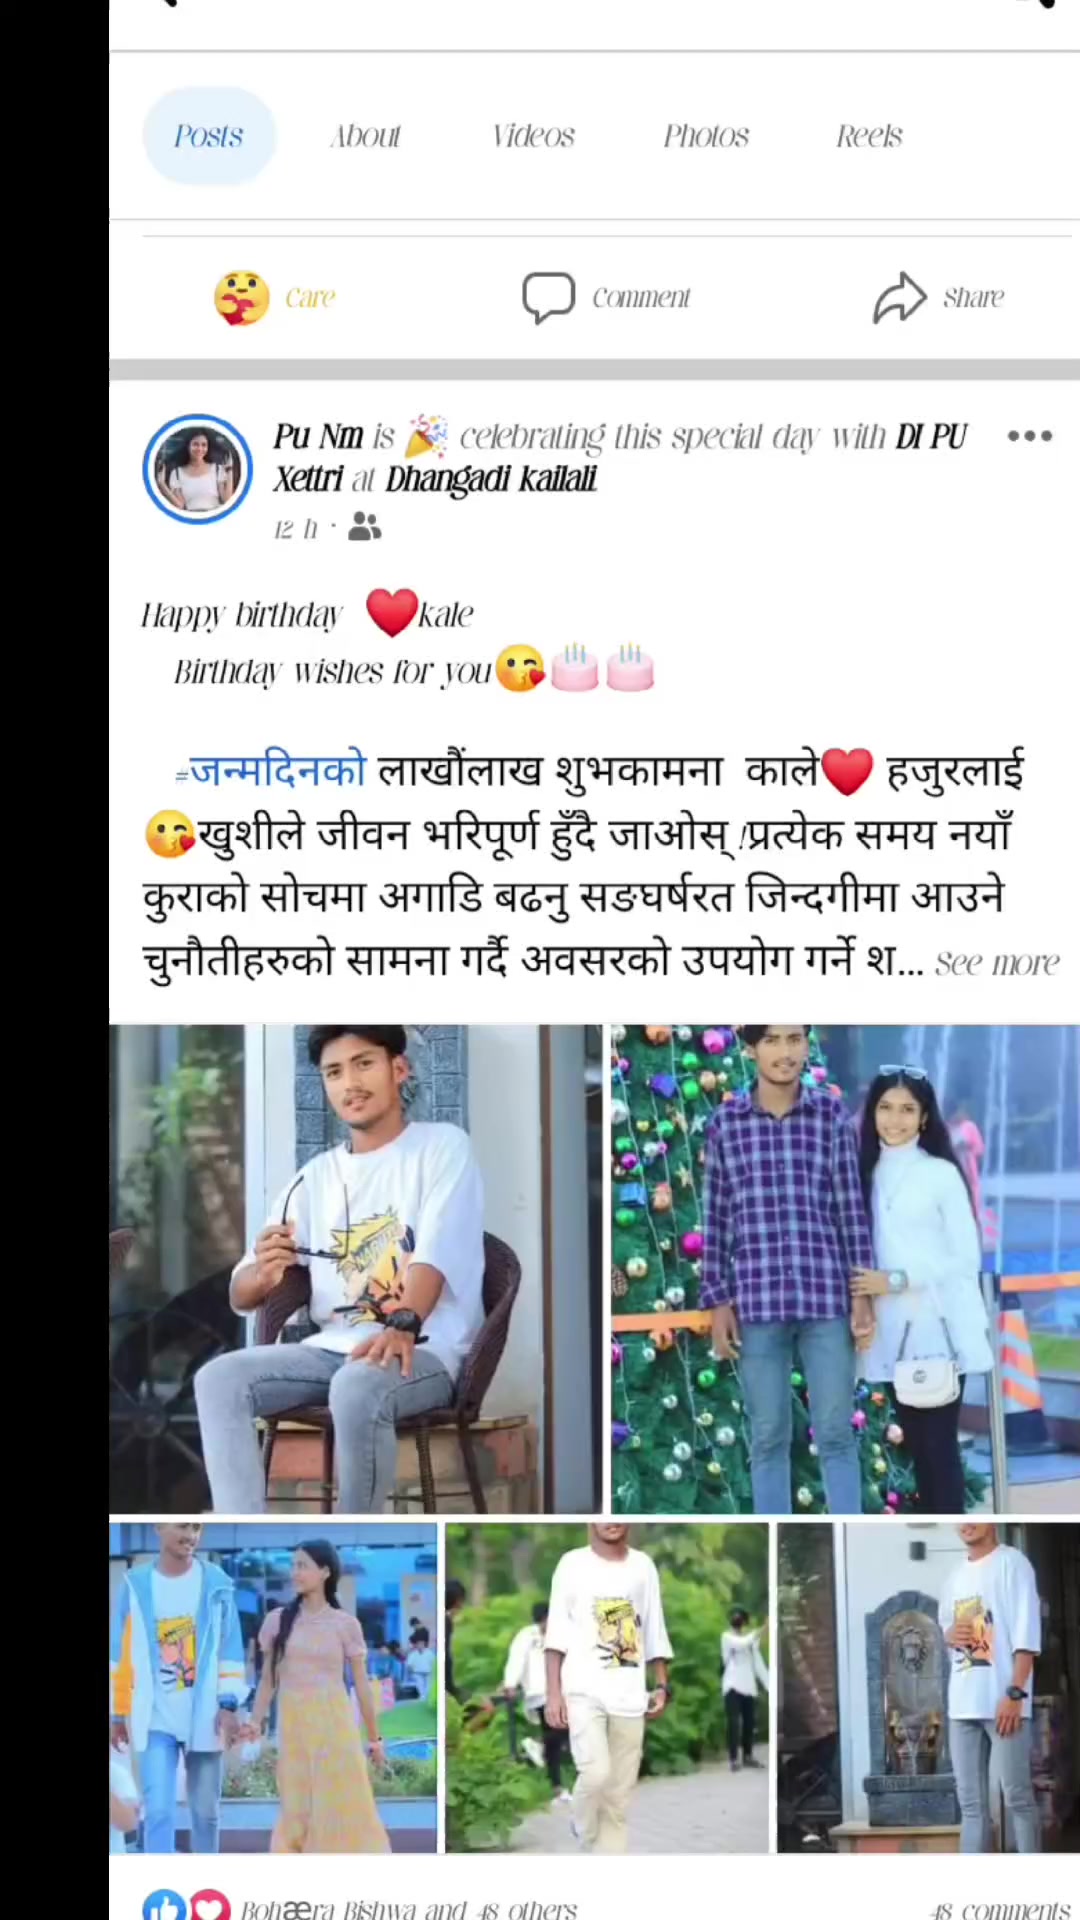Open the Comment speech bubble icon

pyautogui.click(x=548, y=298)
